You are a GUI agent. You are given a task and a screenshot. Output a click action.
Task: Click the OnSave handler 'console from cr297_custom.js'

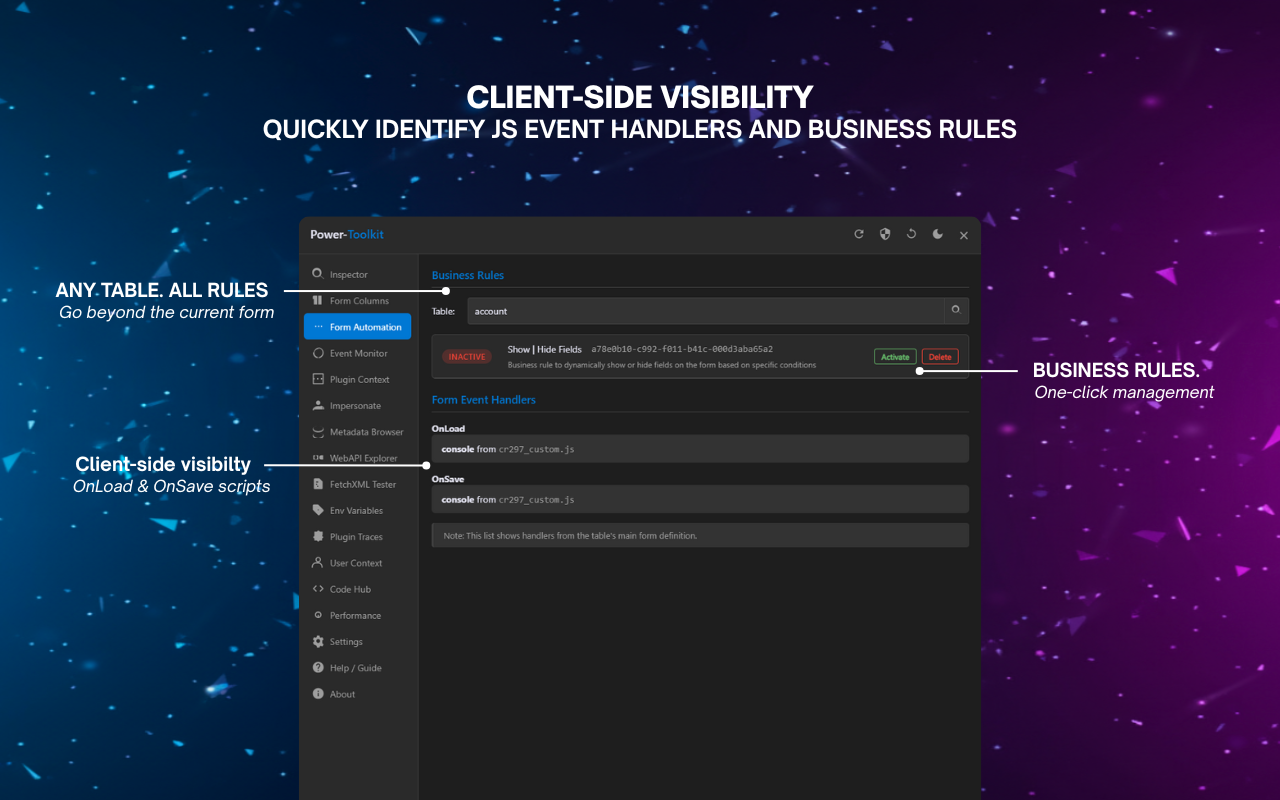coord(700,499)
